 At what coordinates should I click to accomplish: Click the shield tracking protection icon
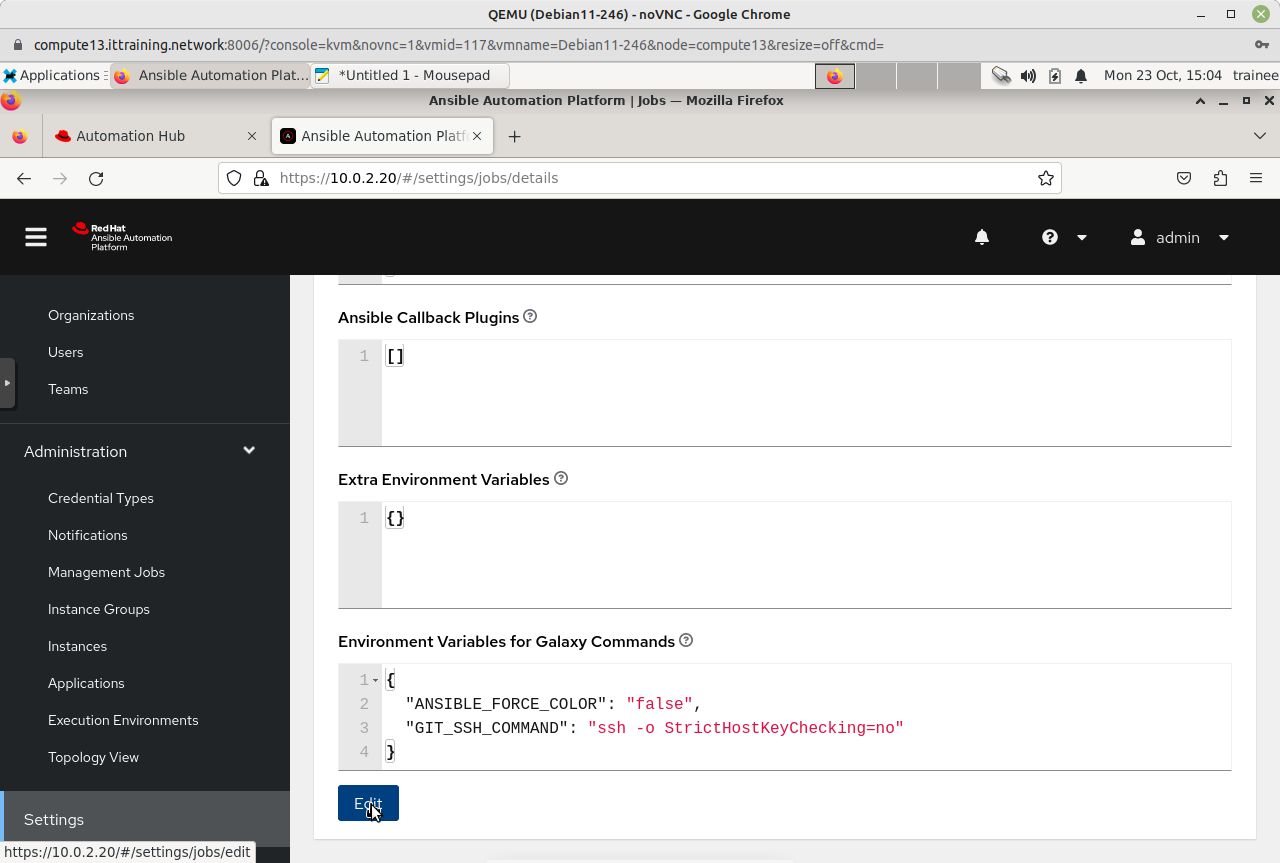234,178
